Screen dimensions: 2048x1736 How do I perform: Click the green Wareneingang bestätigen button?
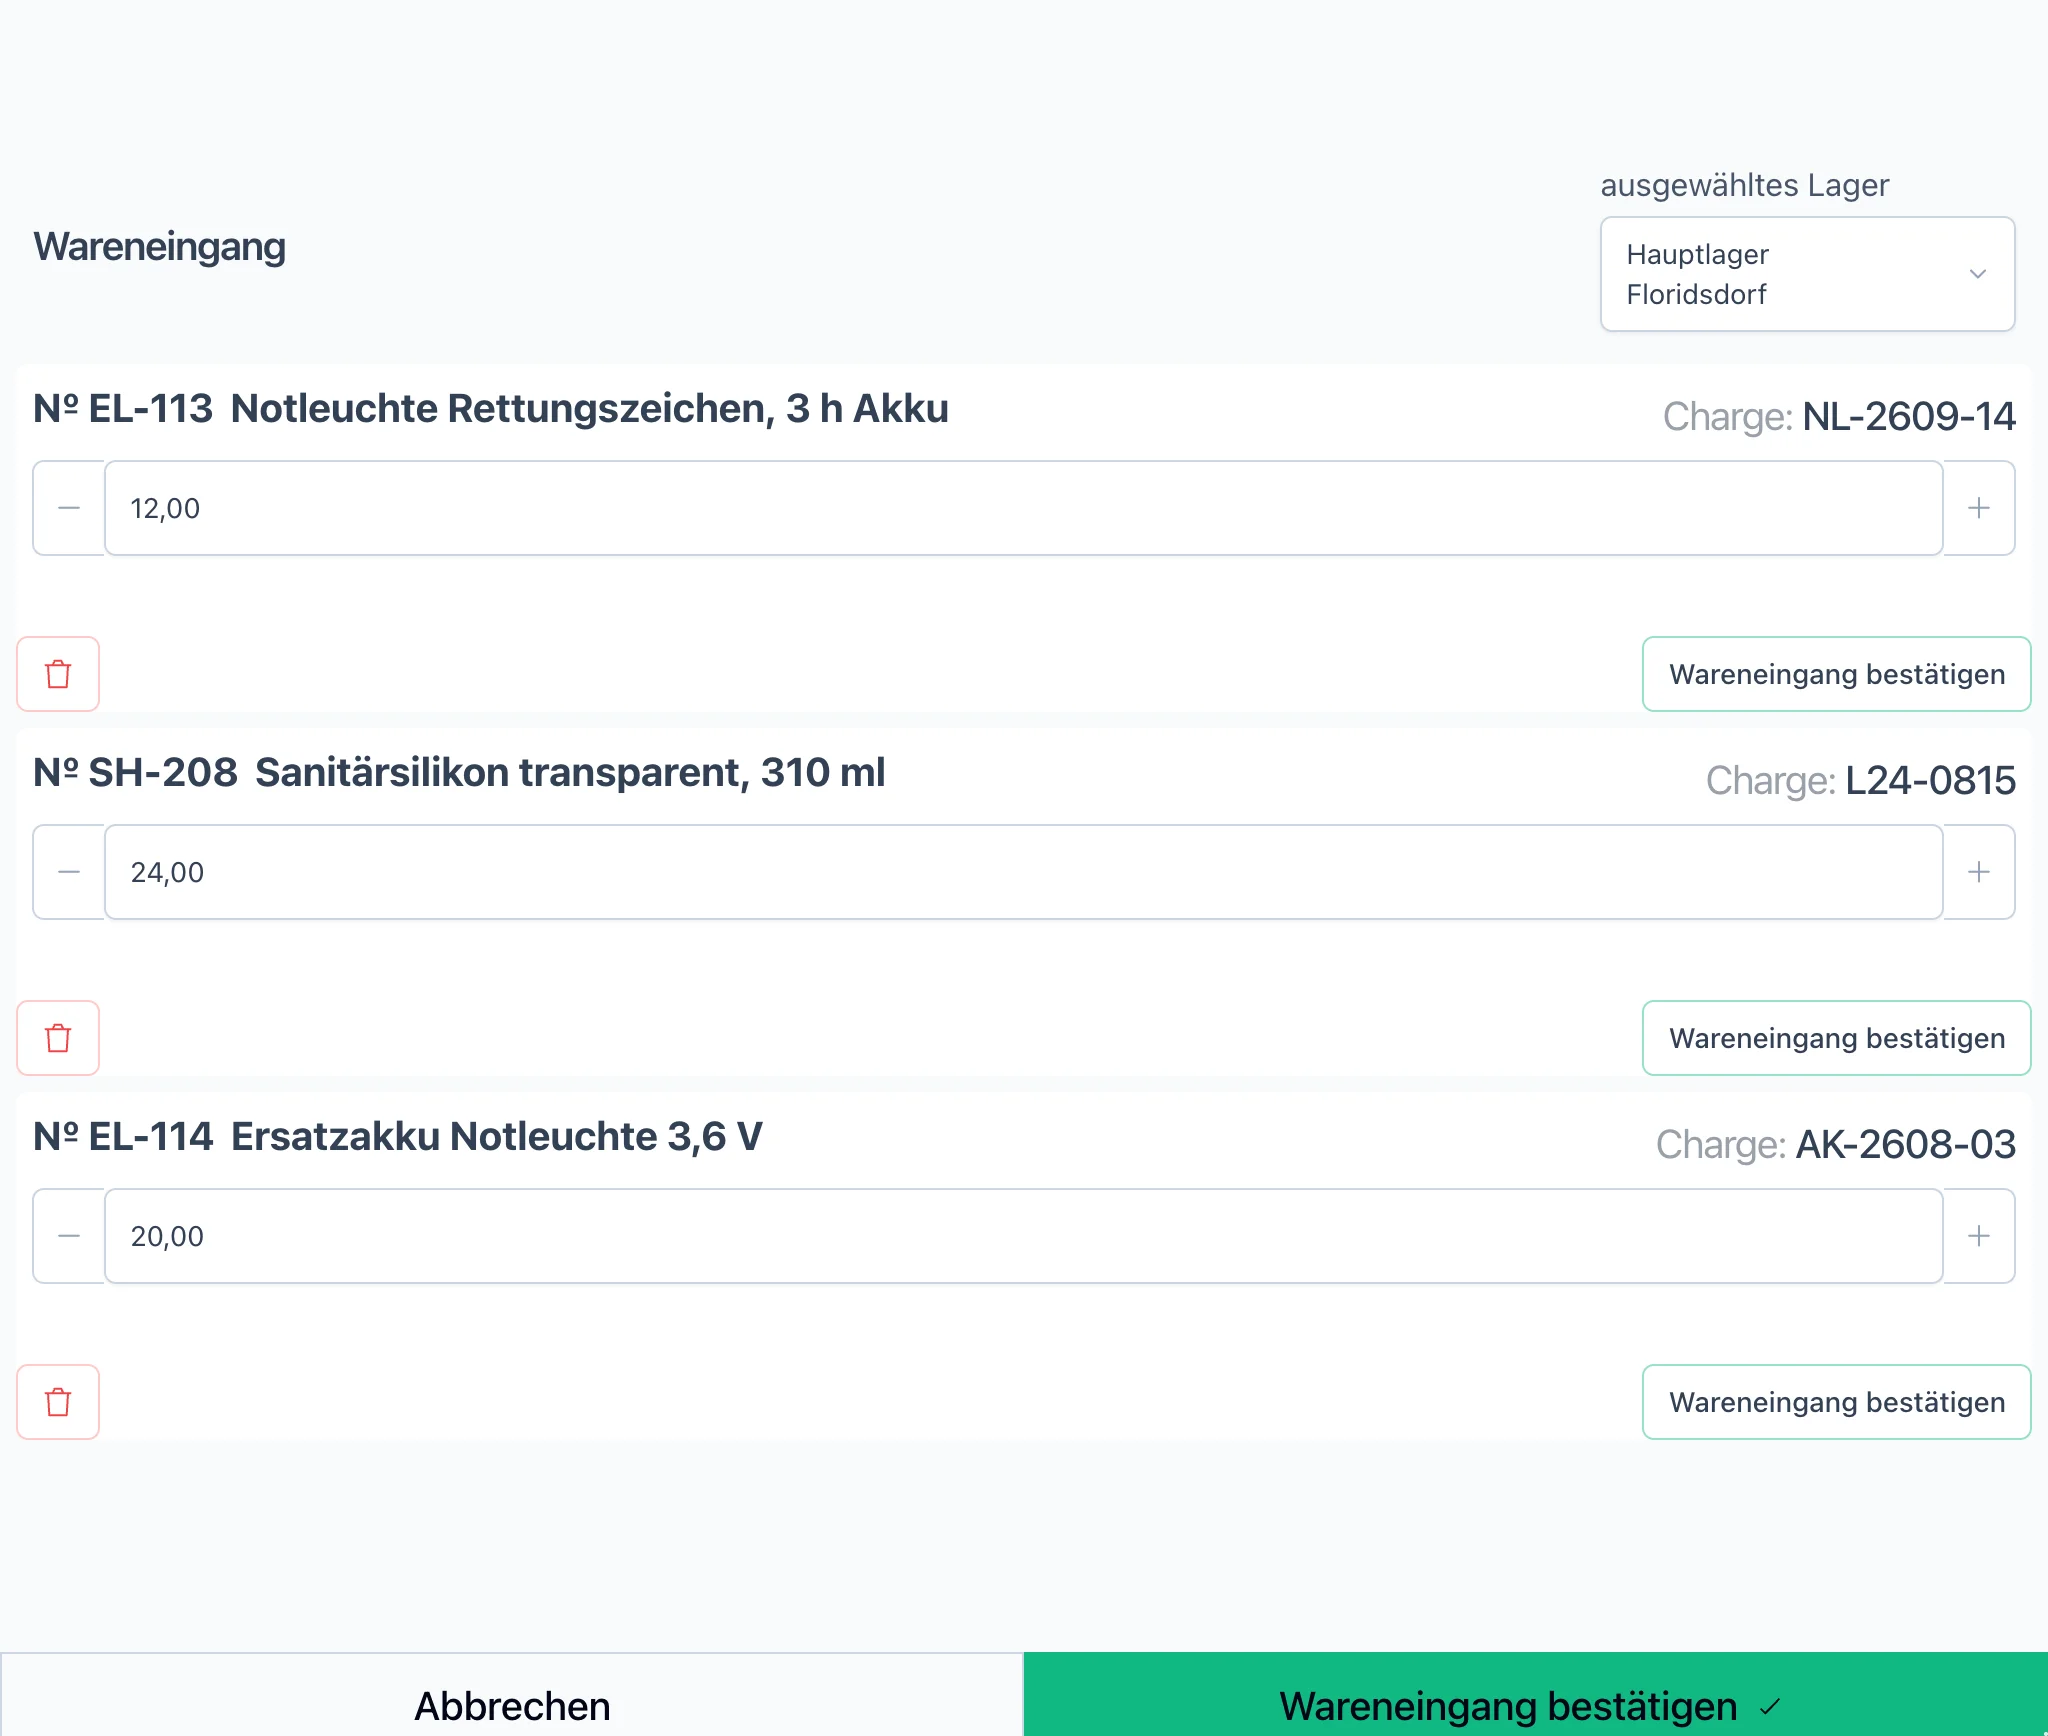point(1536,1695)
